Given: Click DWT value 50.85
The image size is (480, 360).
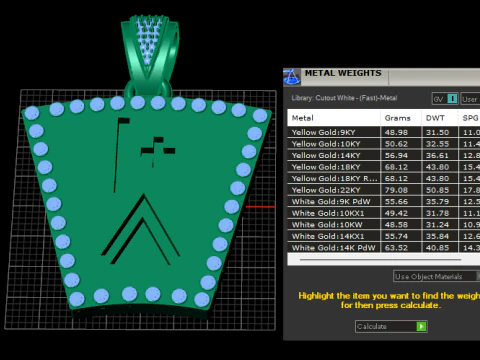Looking at the screenshot, I should pyautogui.click(x=437, y=190).
